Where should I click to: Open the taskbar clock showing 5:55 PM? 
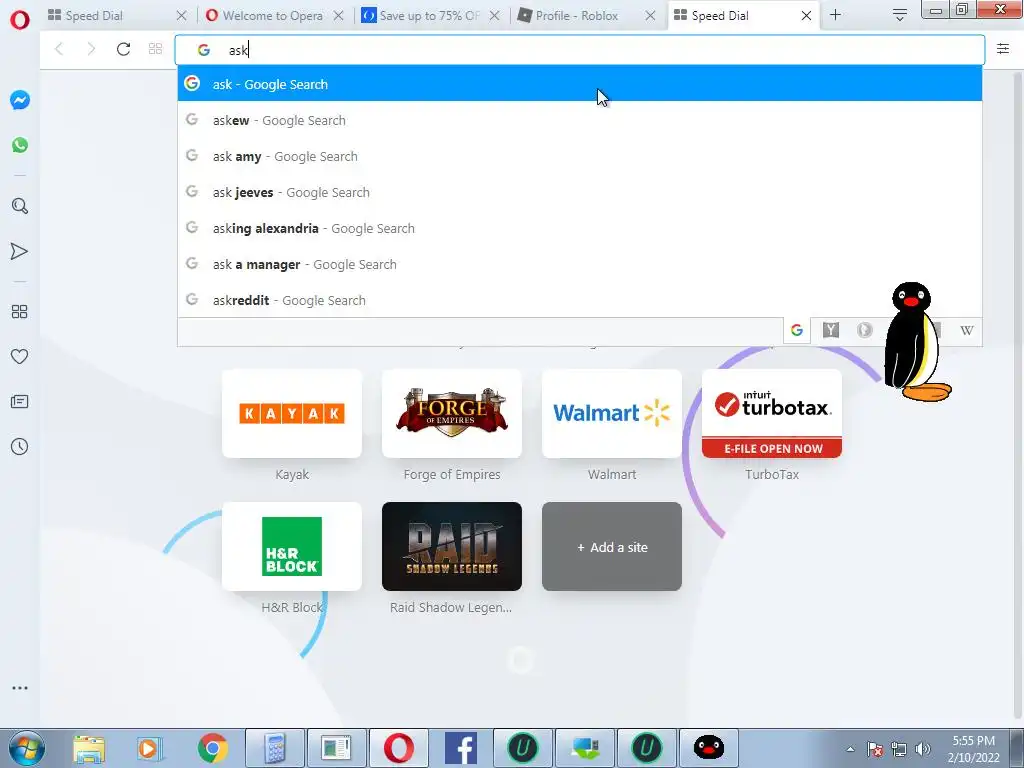click(x=973, y=749)
